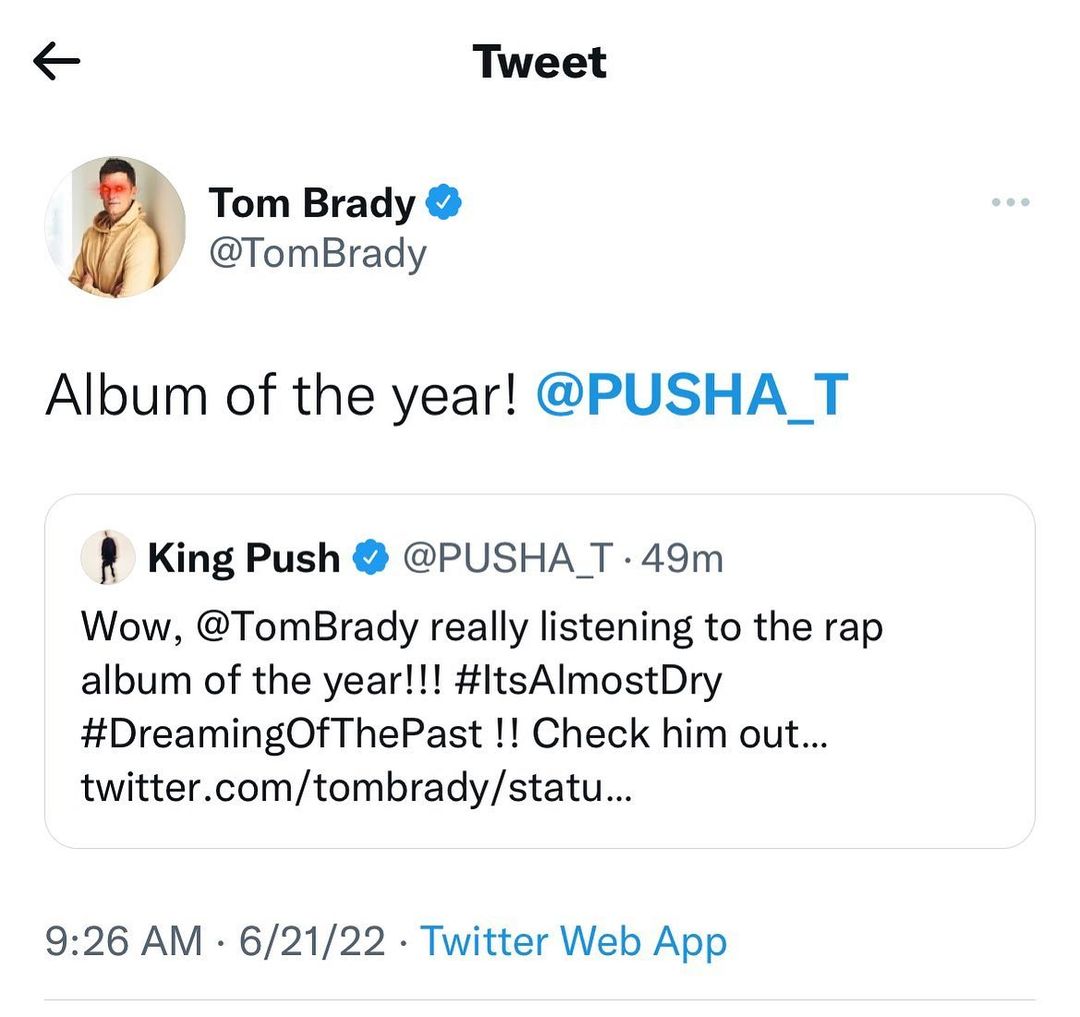The image size is (1080, 1017).
Task: Click the 49m timestamp on quoted tweet
Action: (x=683, y=559)
